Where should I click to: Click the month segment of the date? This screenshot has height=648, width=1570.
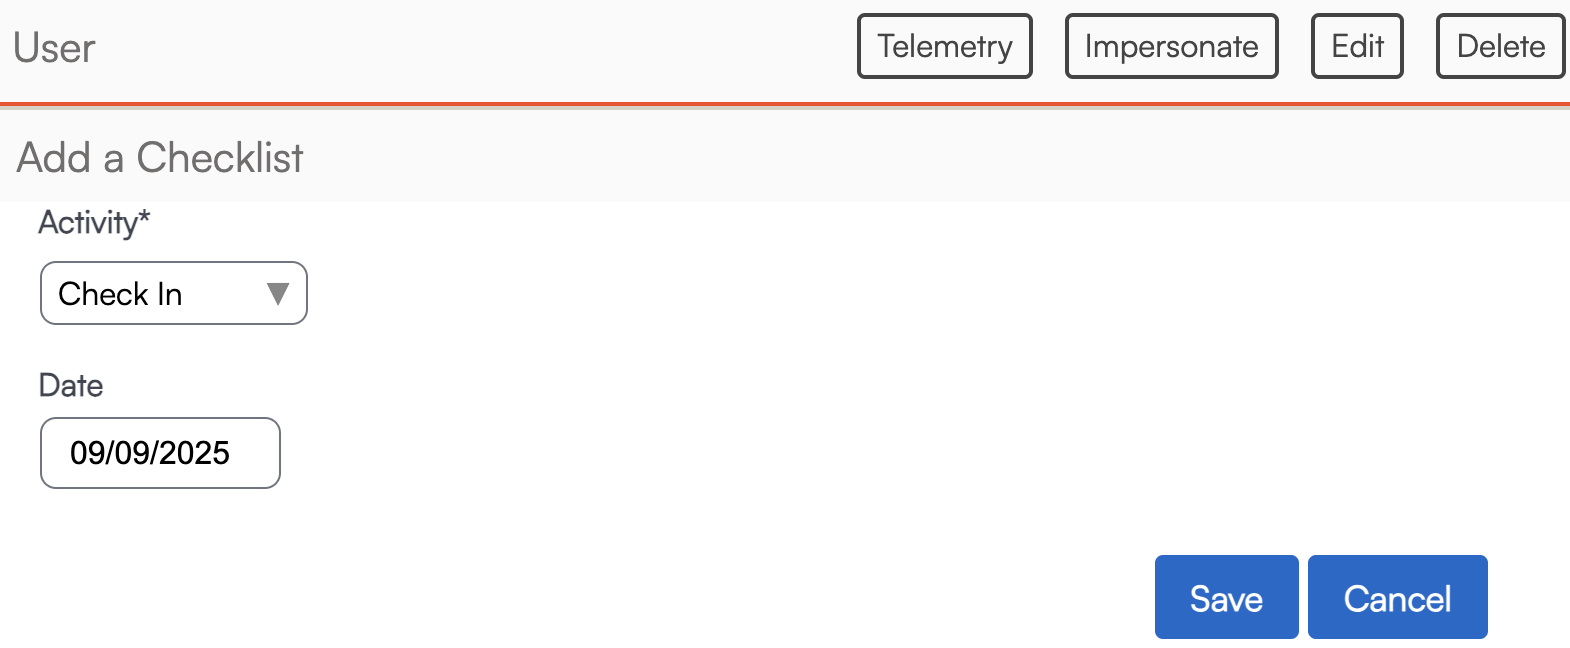point(87,453)
